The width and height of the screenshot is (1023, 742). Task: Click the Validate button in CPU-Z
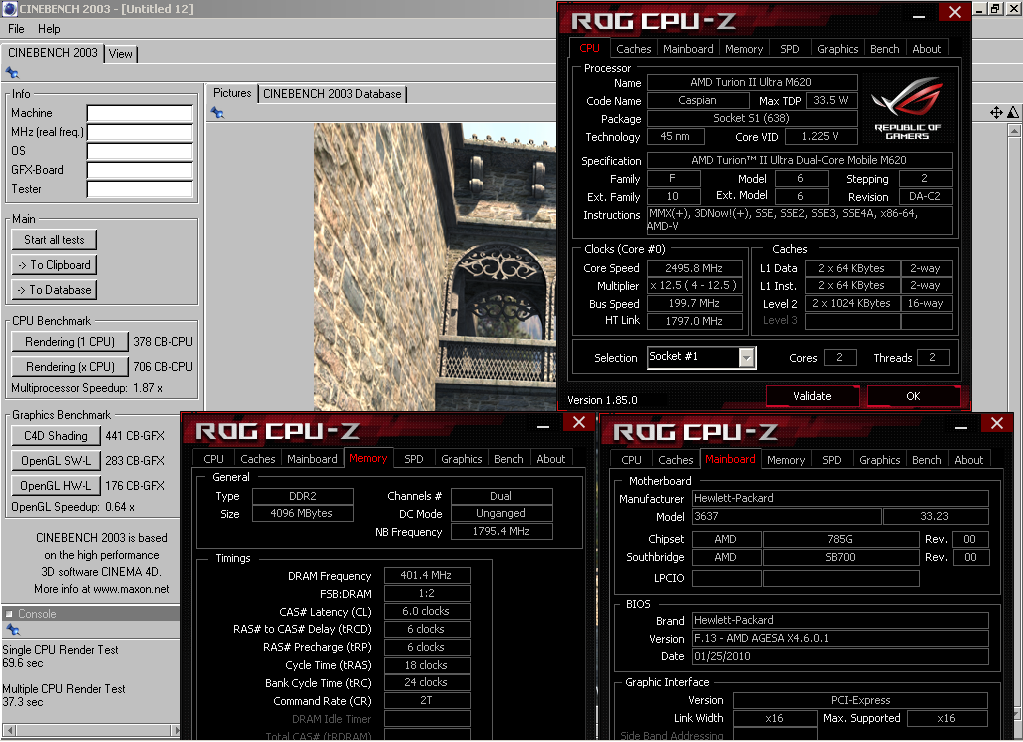pos(812,396)
